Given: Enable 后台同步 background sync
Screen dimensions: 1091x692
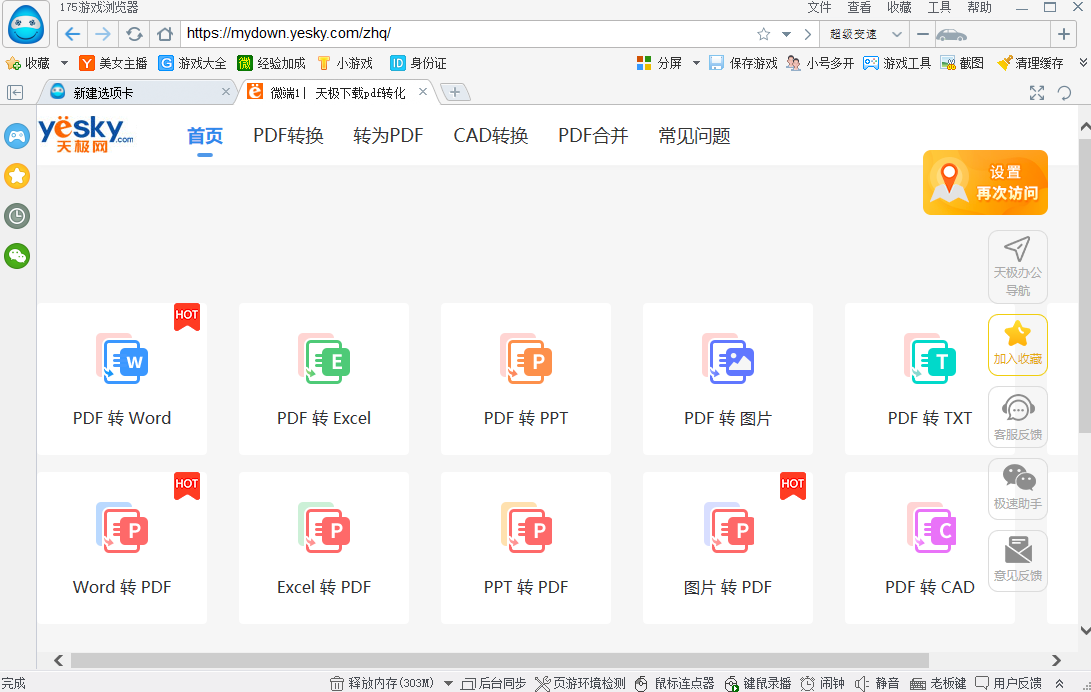Looking at the screenshot, I should 492,683.
